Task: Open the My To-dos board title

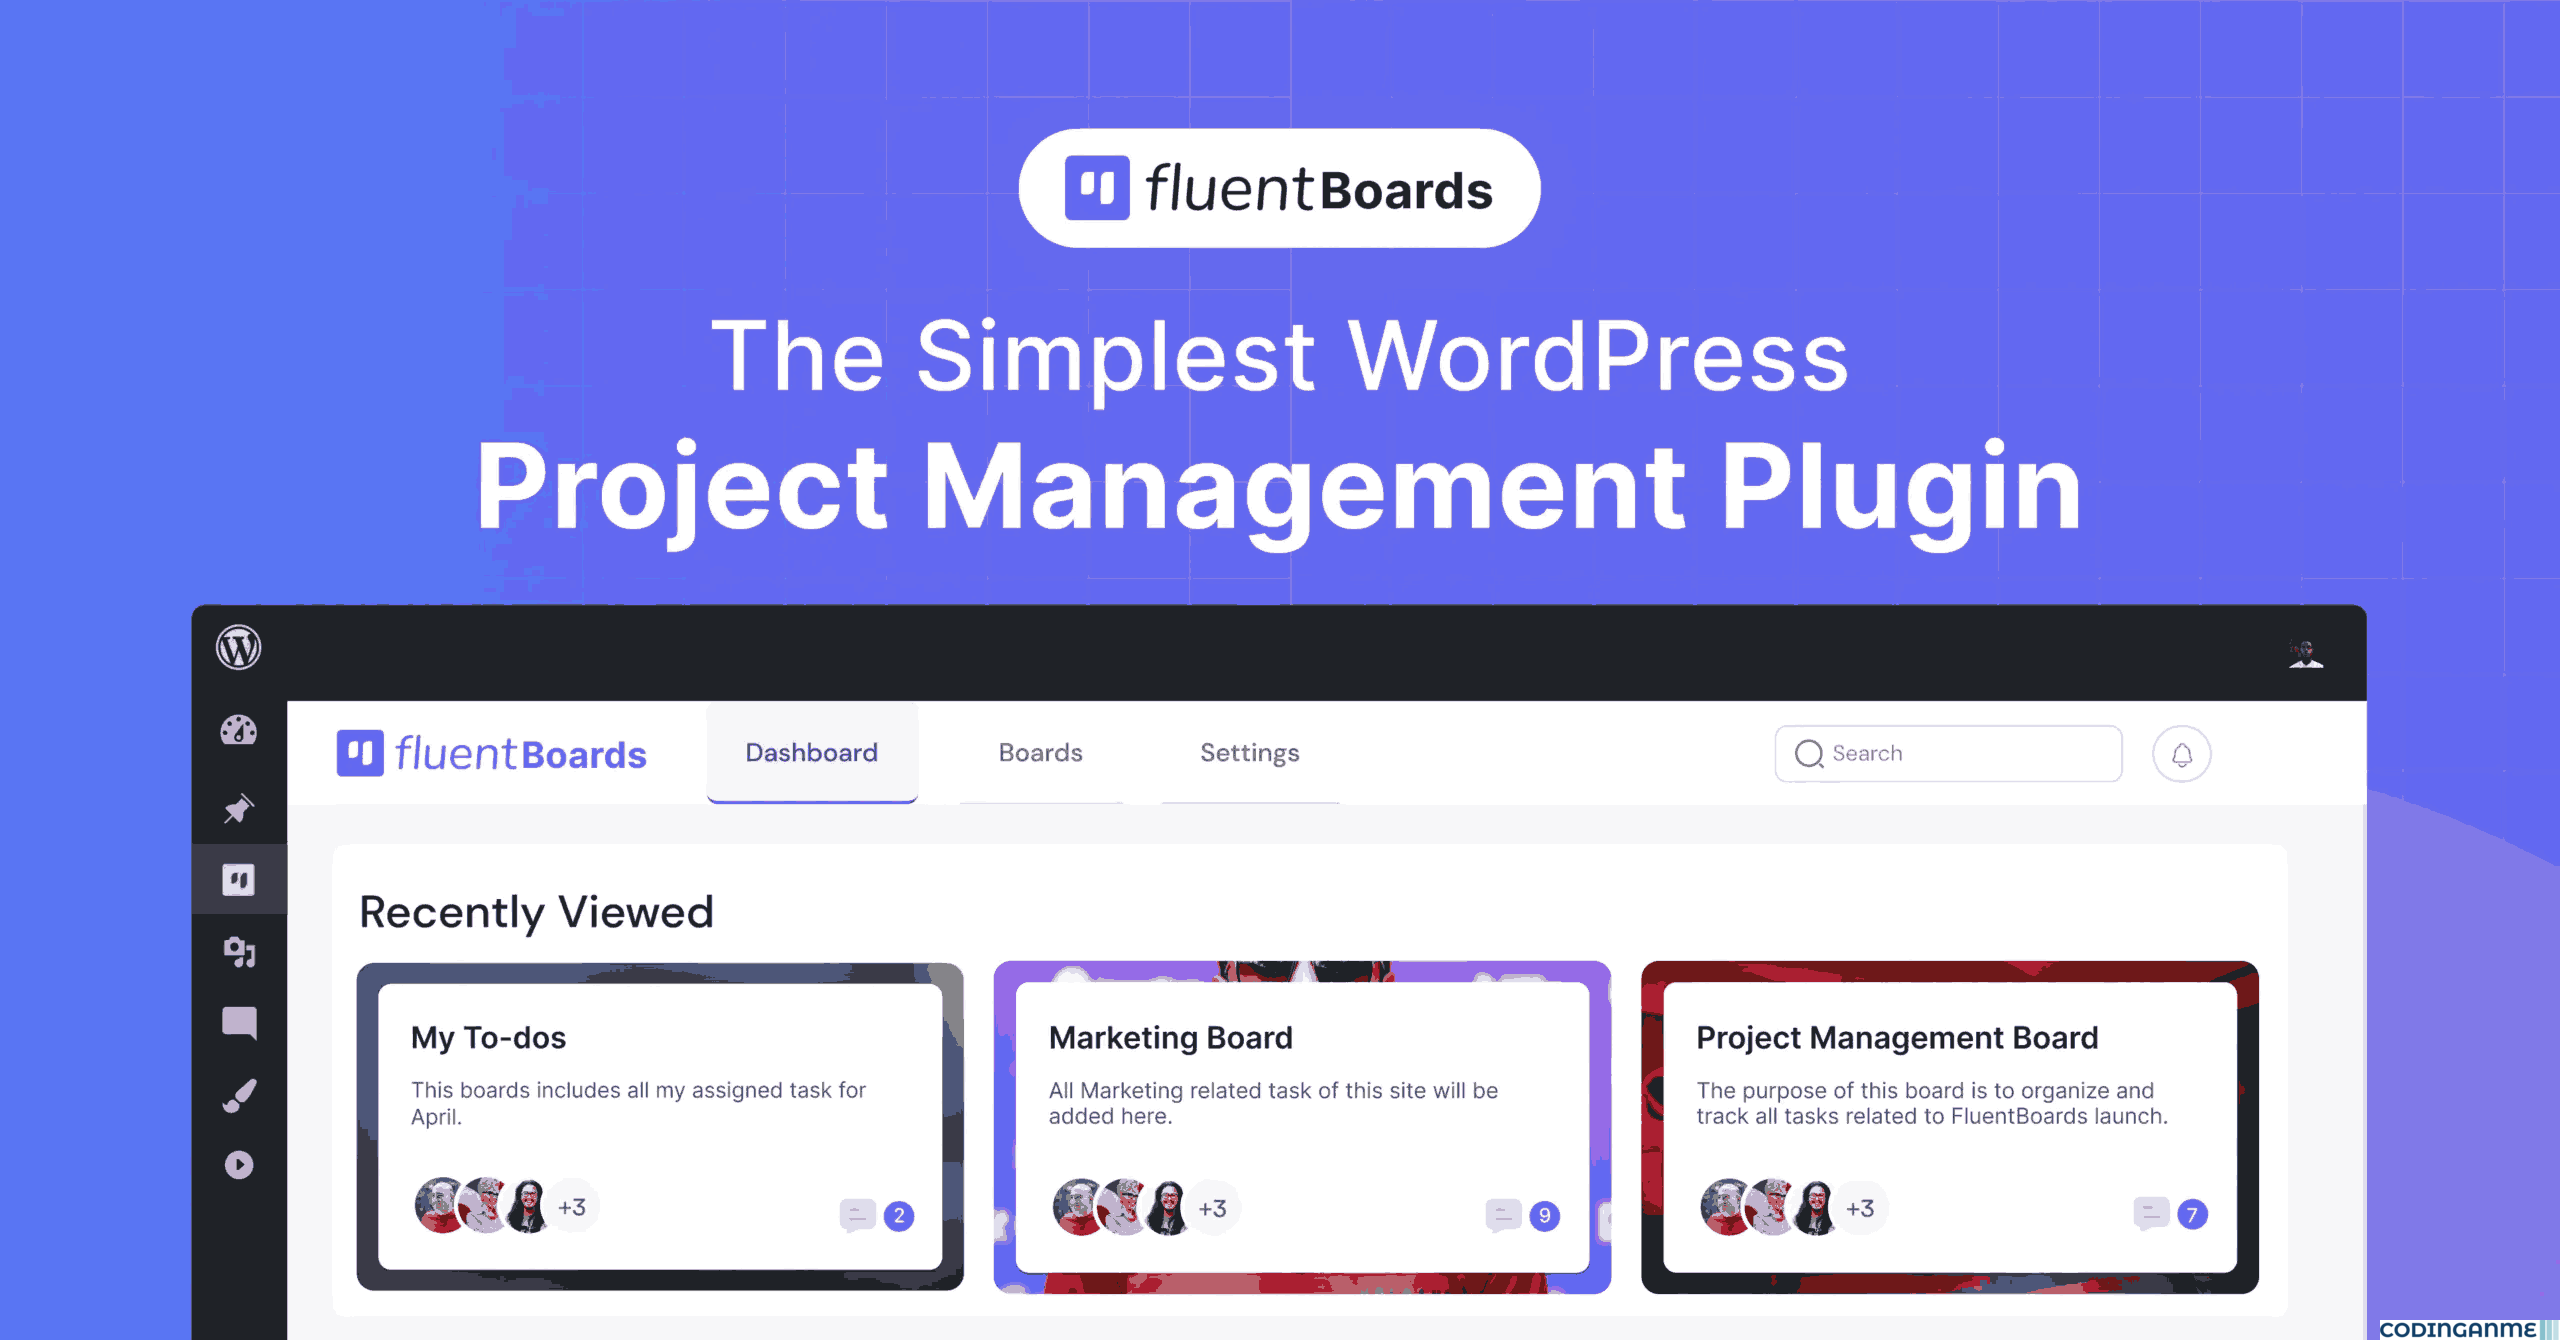Action: tap(488, 1038)
